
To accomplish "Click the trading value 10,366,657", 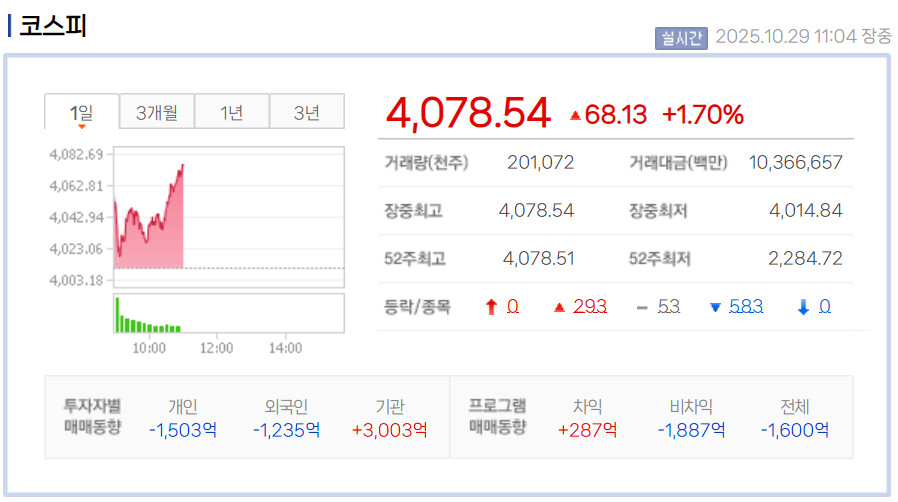I will [795, 163].
